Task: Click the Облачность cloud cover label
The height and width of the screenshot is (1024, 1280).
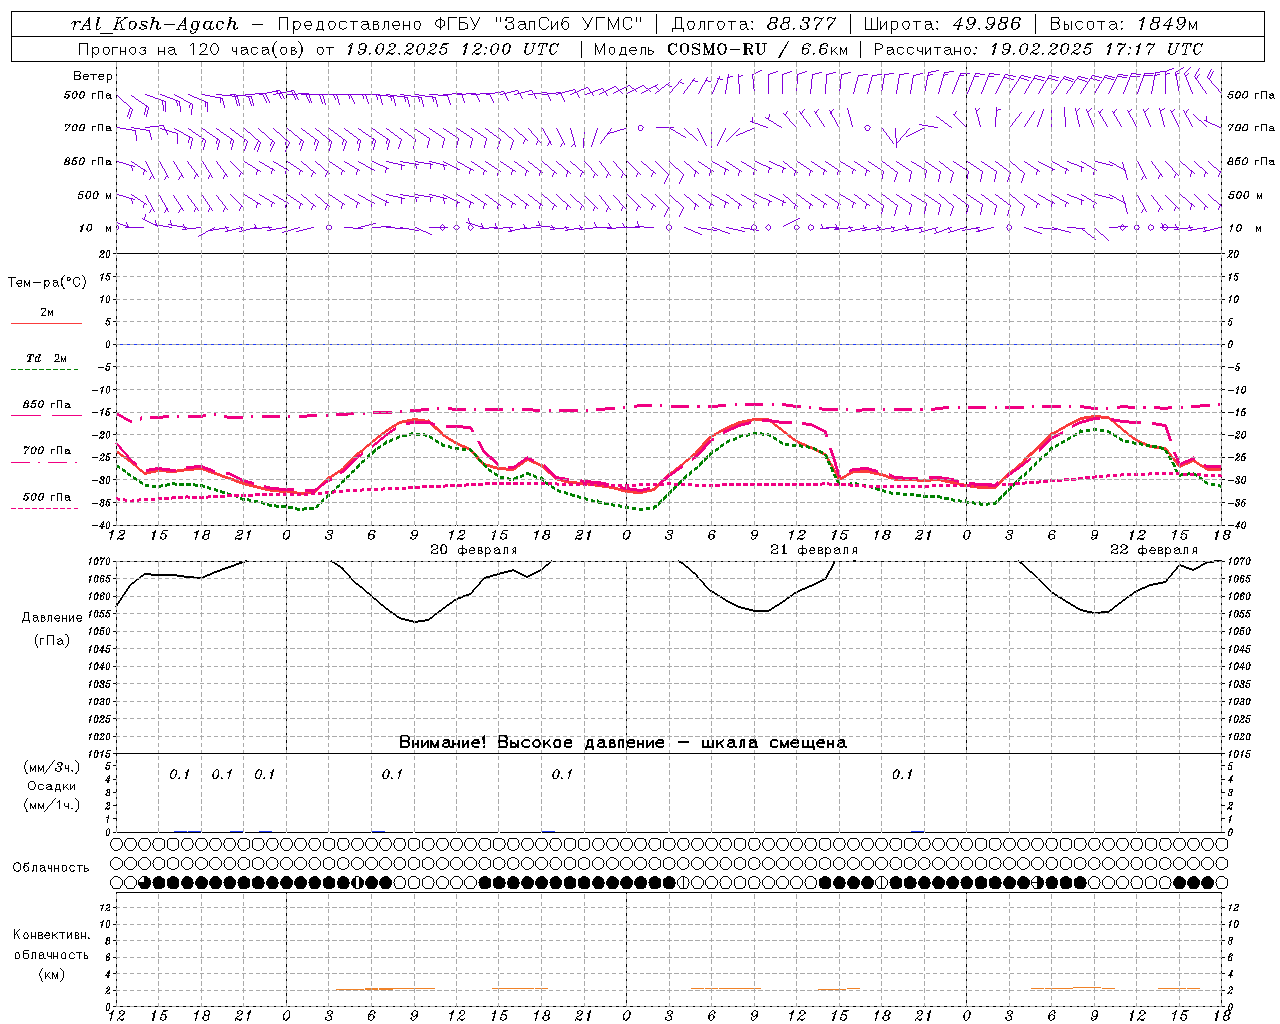Action: coord(51,867)
